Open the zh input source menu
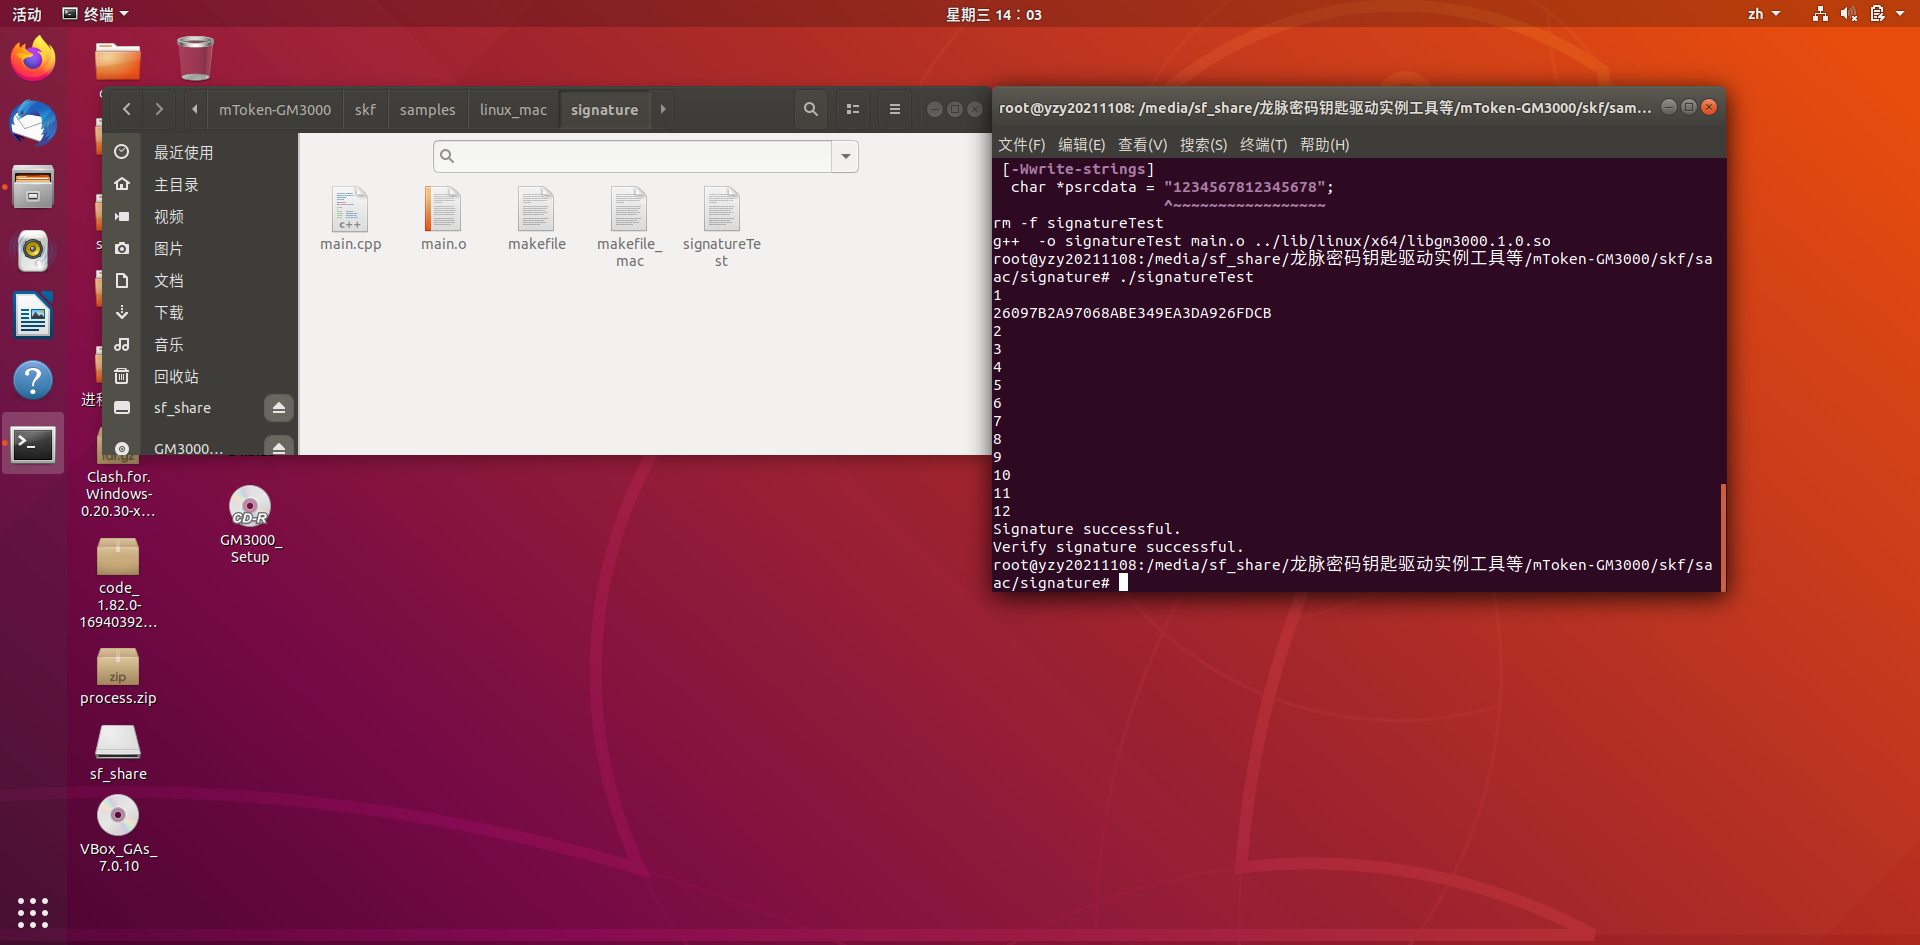The height and width of the screenshot is (945, 1920). point(1763,14)
